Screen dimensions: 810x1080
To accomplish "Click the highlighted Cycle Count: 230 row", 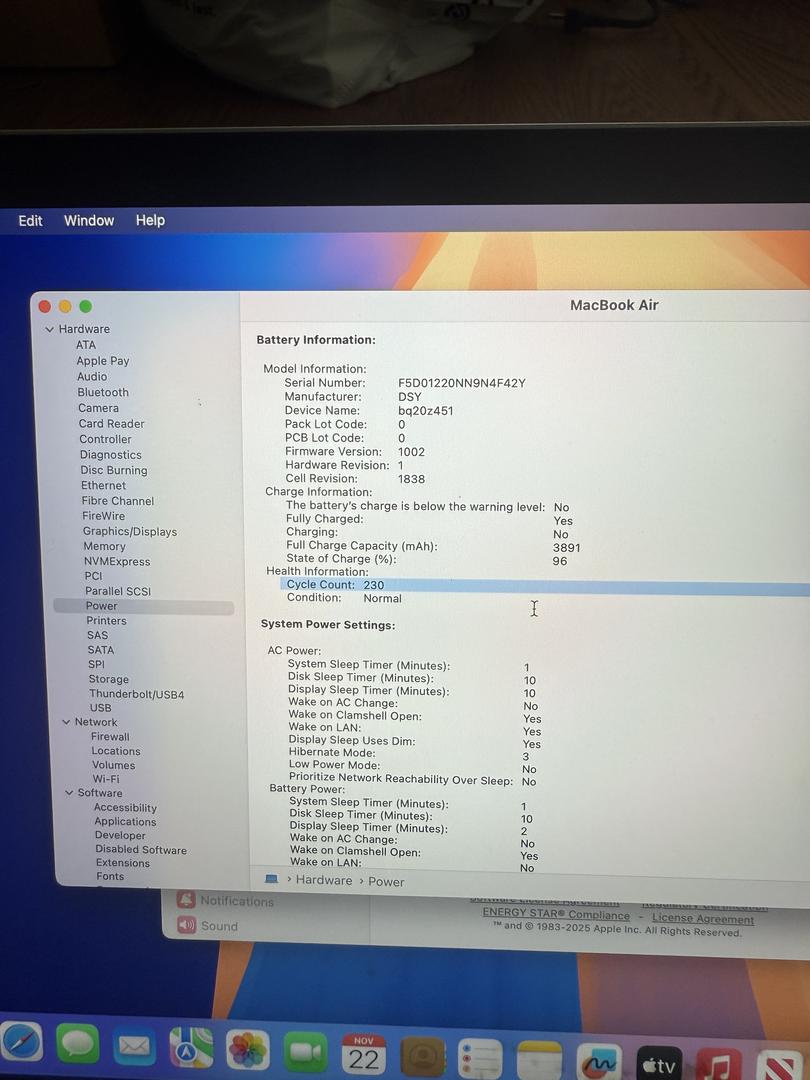I will tap(545, 585).
